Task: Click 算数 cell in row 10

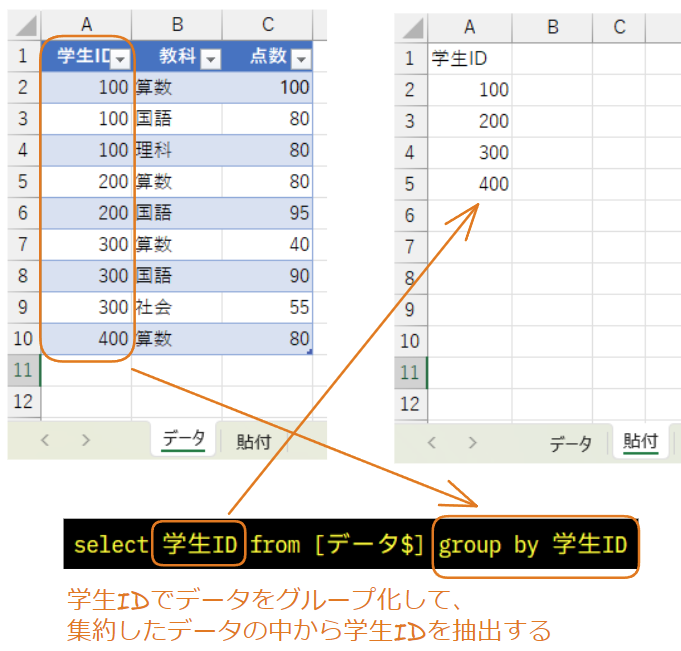Action: point(177,339)
